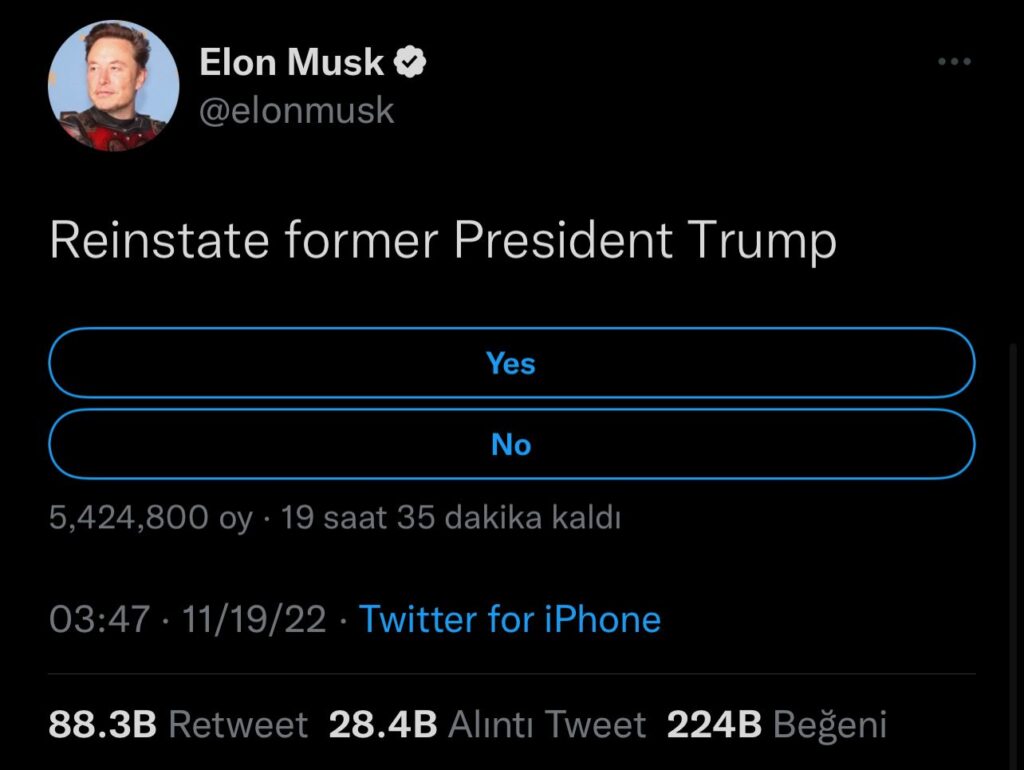This screenshot has width=1024, height=770.
Task: Click the 5,424,800 oy vote count
Action: 150,518
